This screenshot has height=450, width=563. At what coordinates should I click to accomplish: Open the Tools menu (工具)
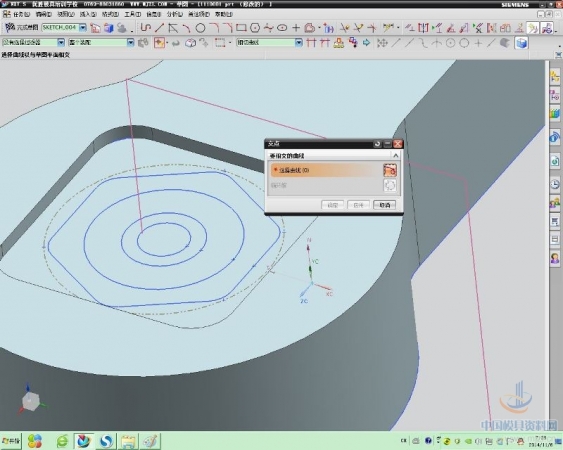coord(132,14)
